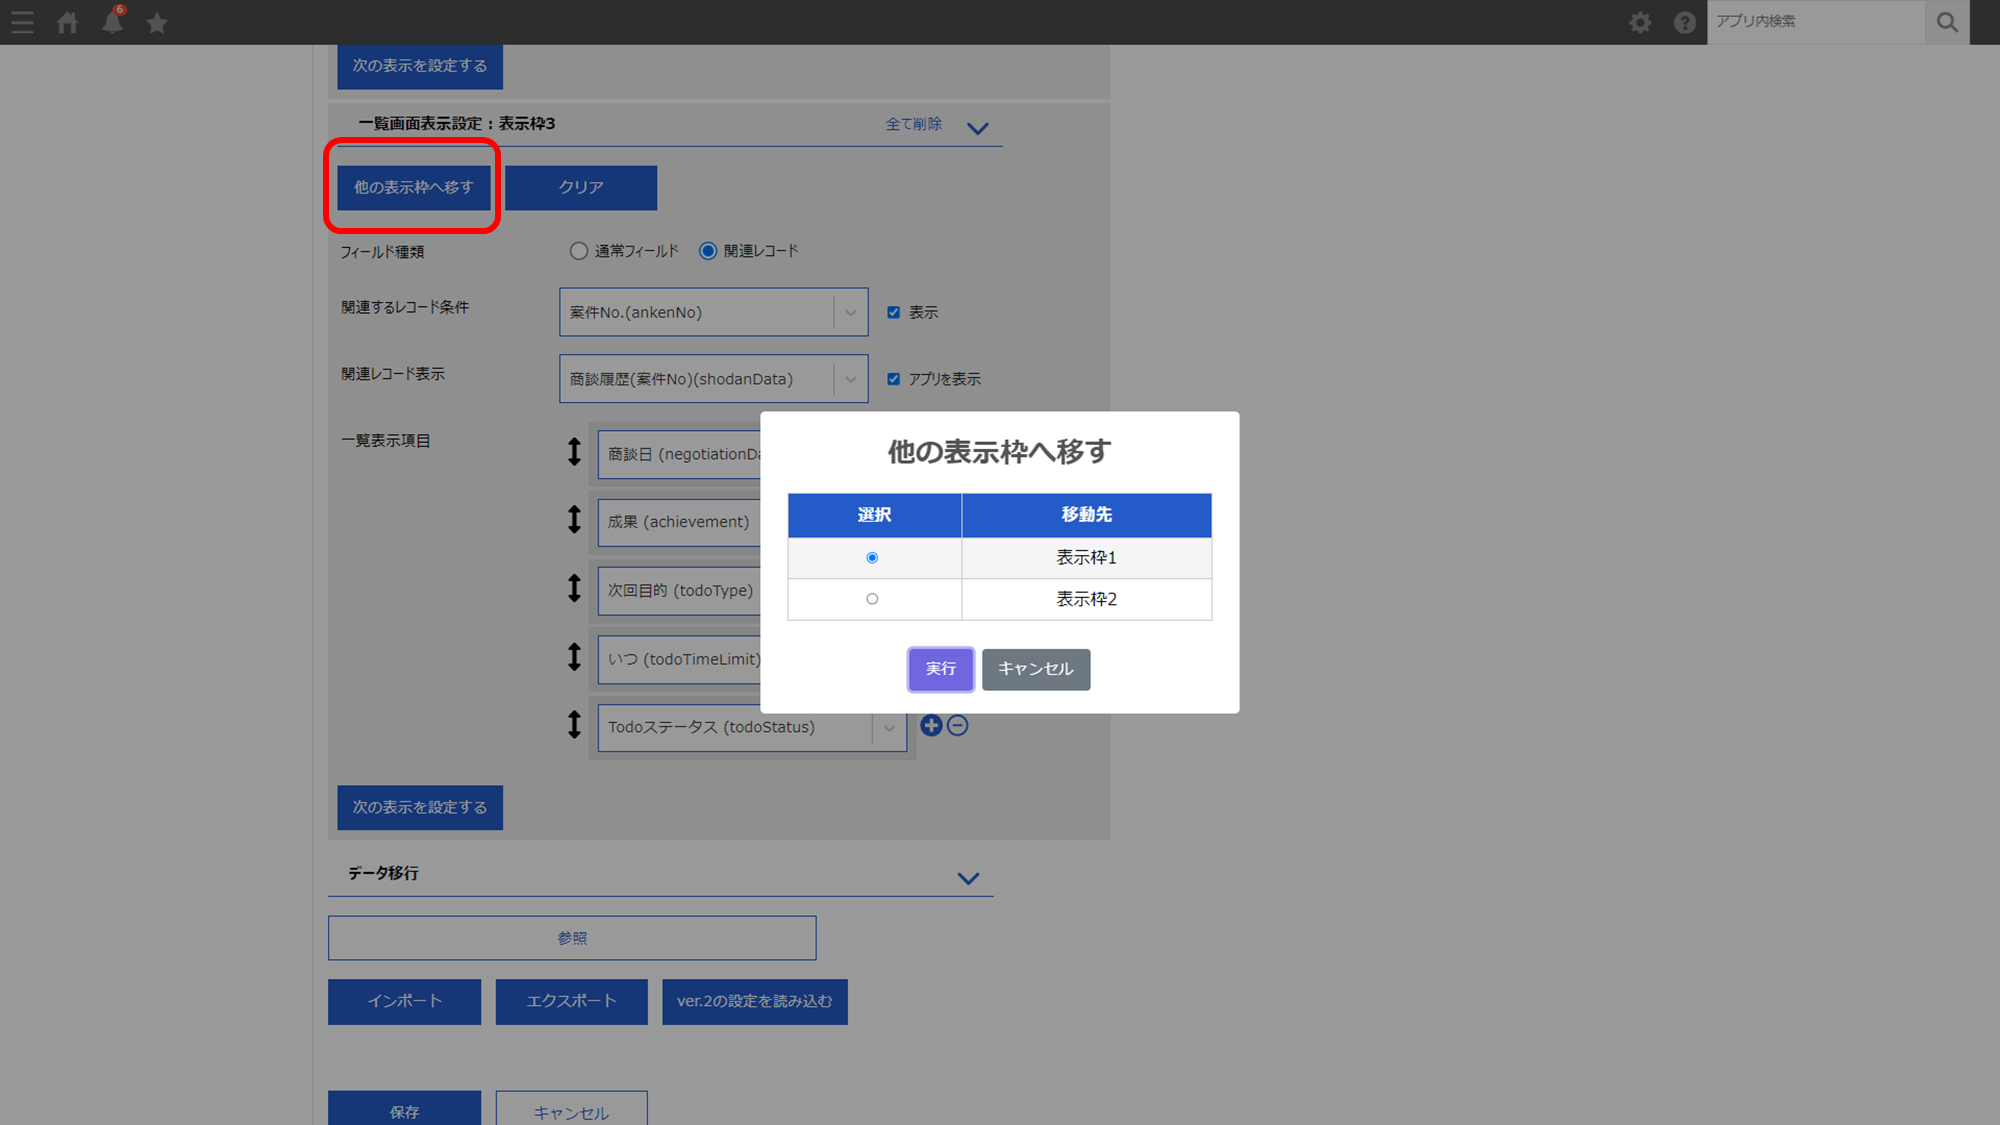Viewport: 2000px width, 1125px height.
Task: Click 実行 button in dialog
Action: [940, 669]
